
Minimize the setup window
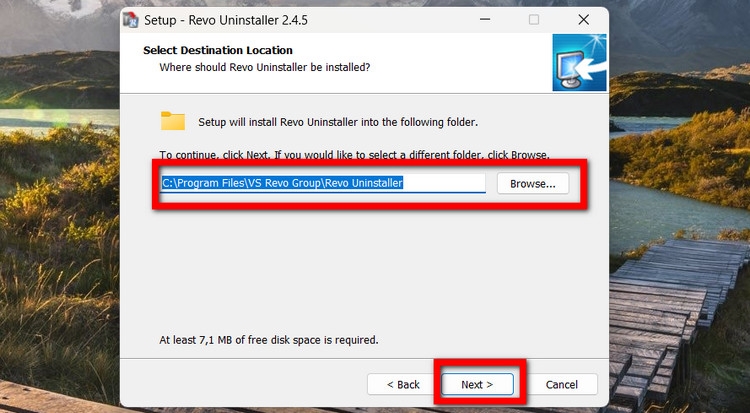point(485,20)
